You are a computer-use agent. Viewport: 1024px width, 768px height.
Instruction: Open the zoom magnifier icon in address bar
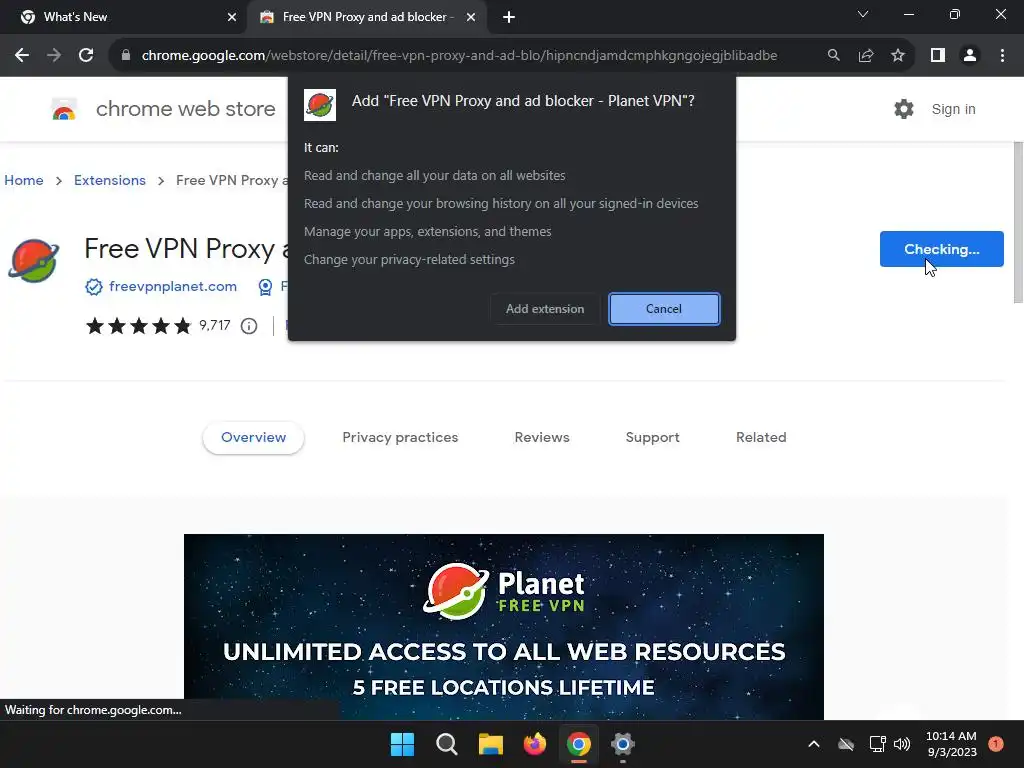834,56
